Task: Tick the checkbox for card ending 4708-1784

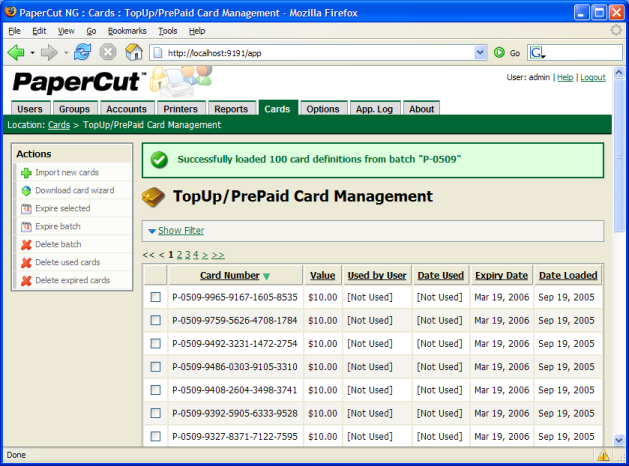Action: [156, 320]
